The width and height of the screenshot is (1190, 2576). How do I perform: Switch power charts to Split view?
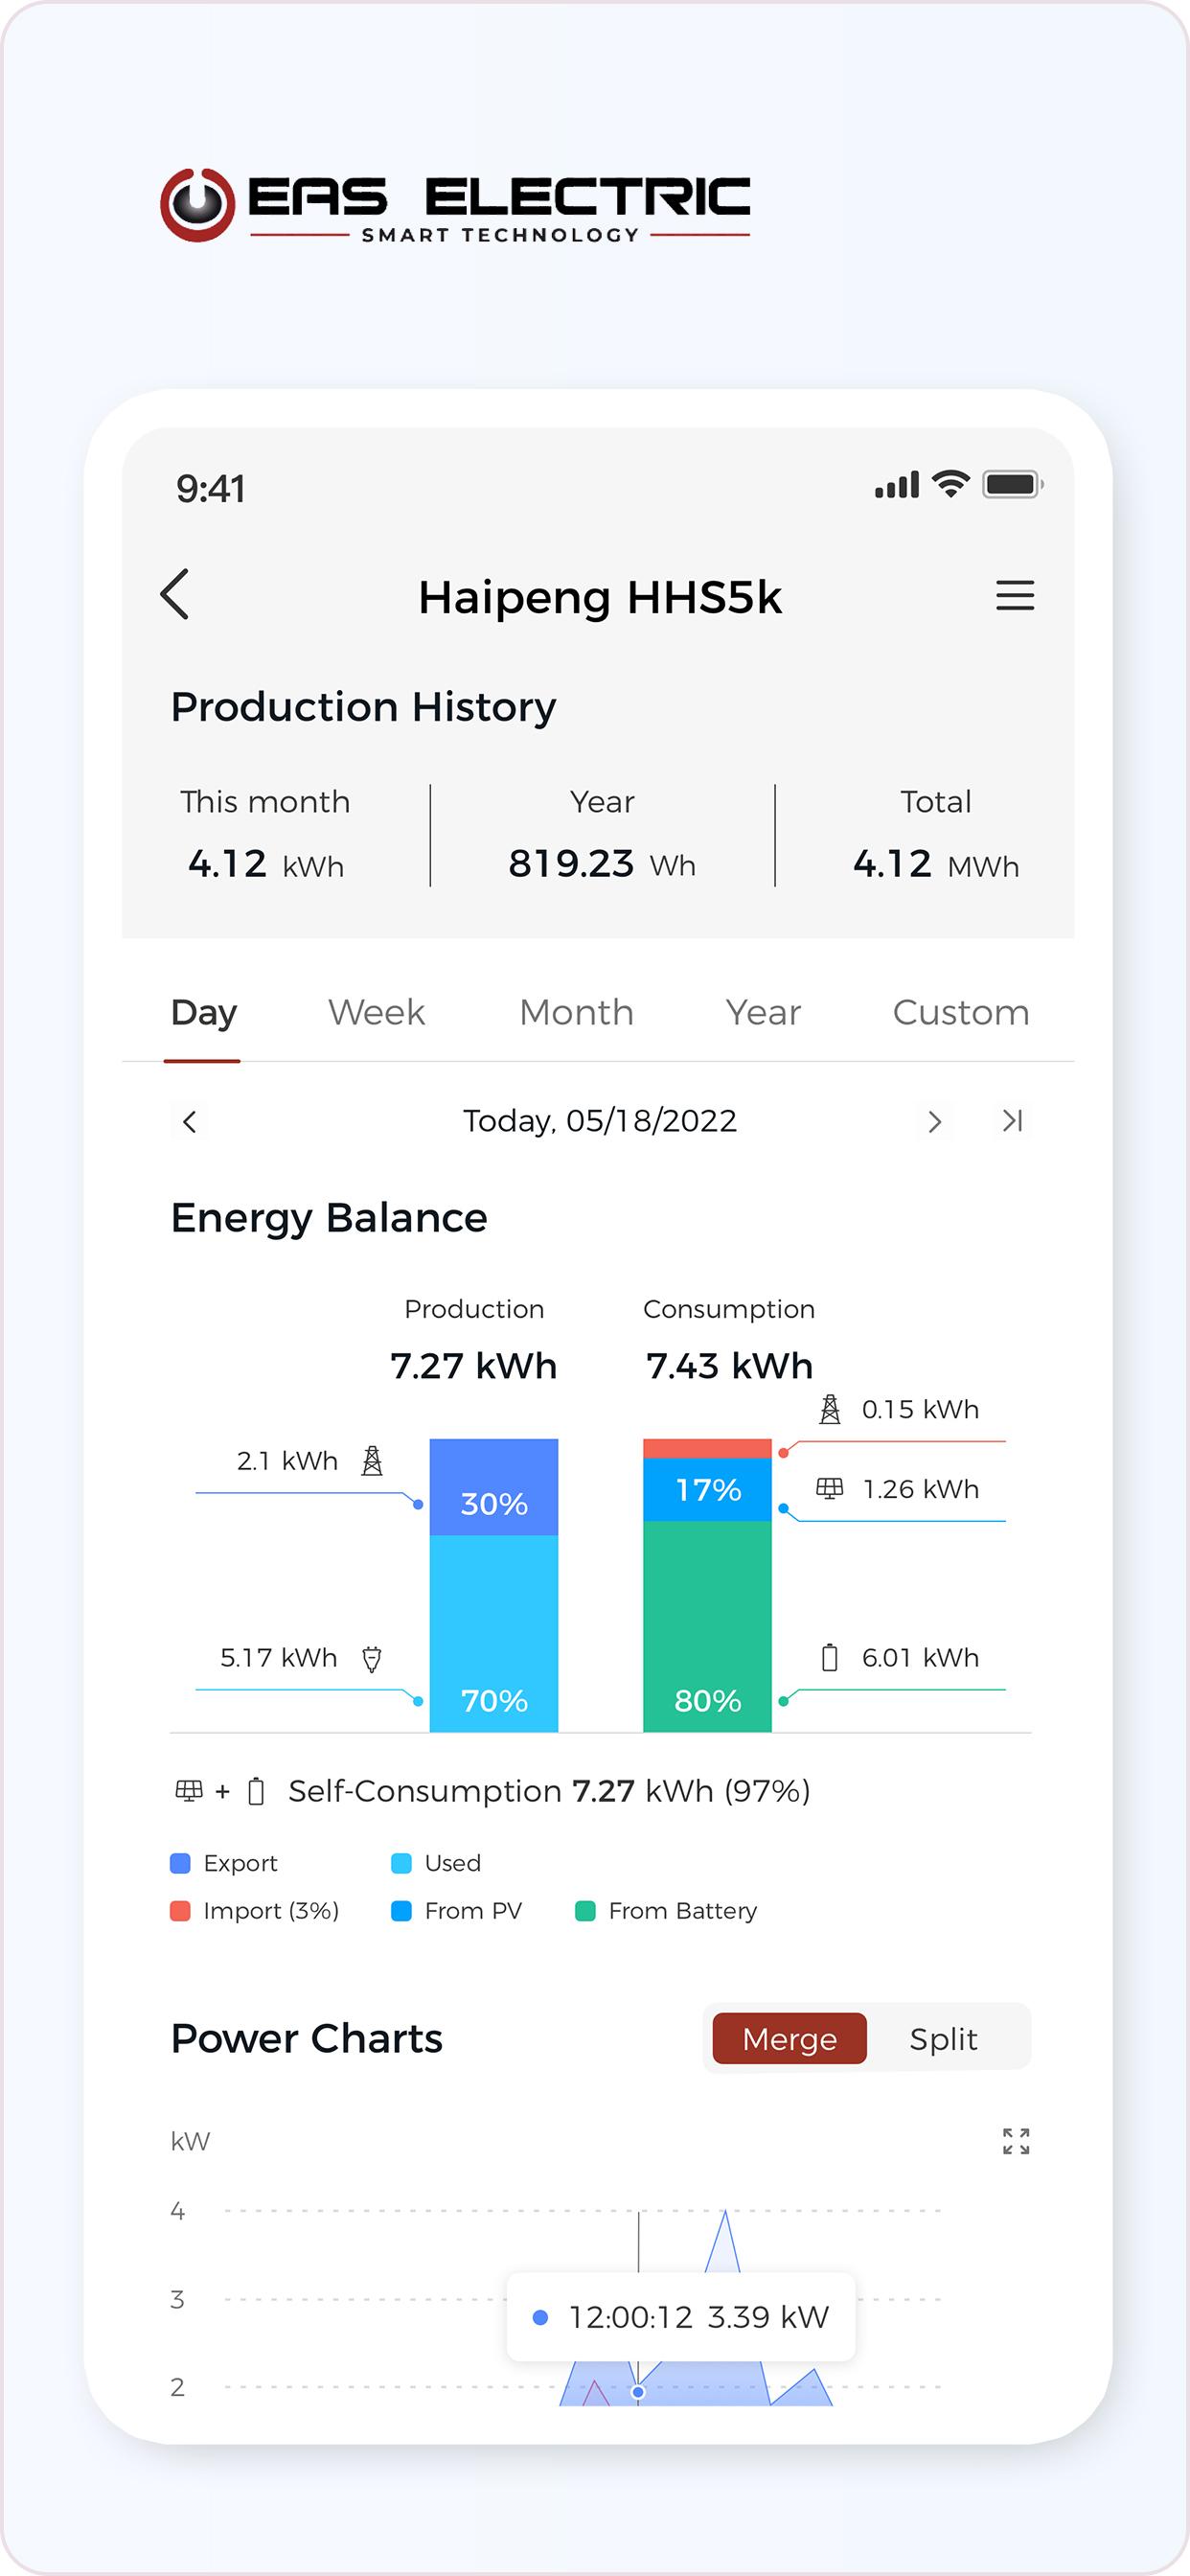[943, 2039]
